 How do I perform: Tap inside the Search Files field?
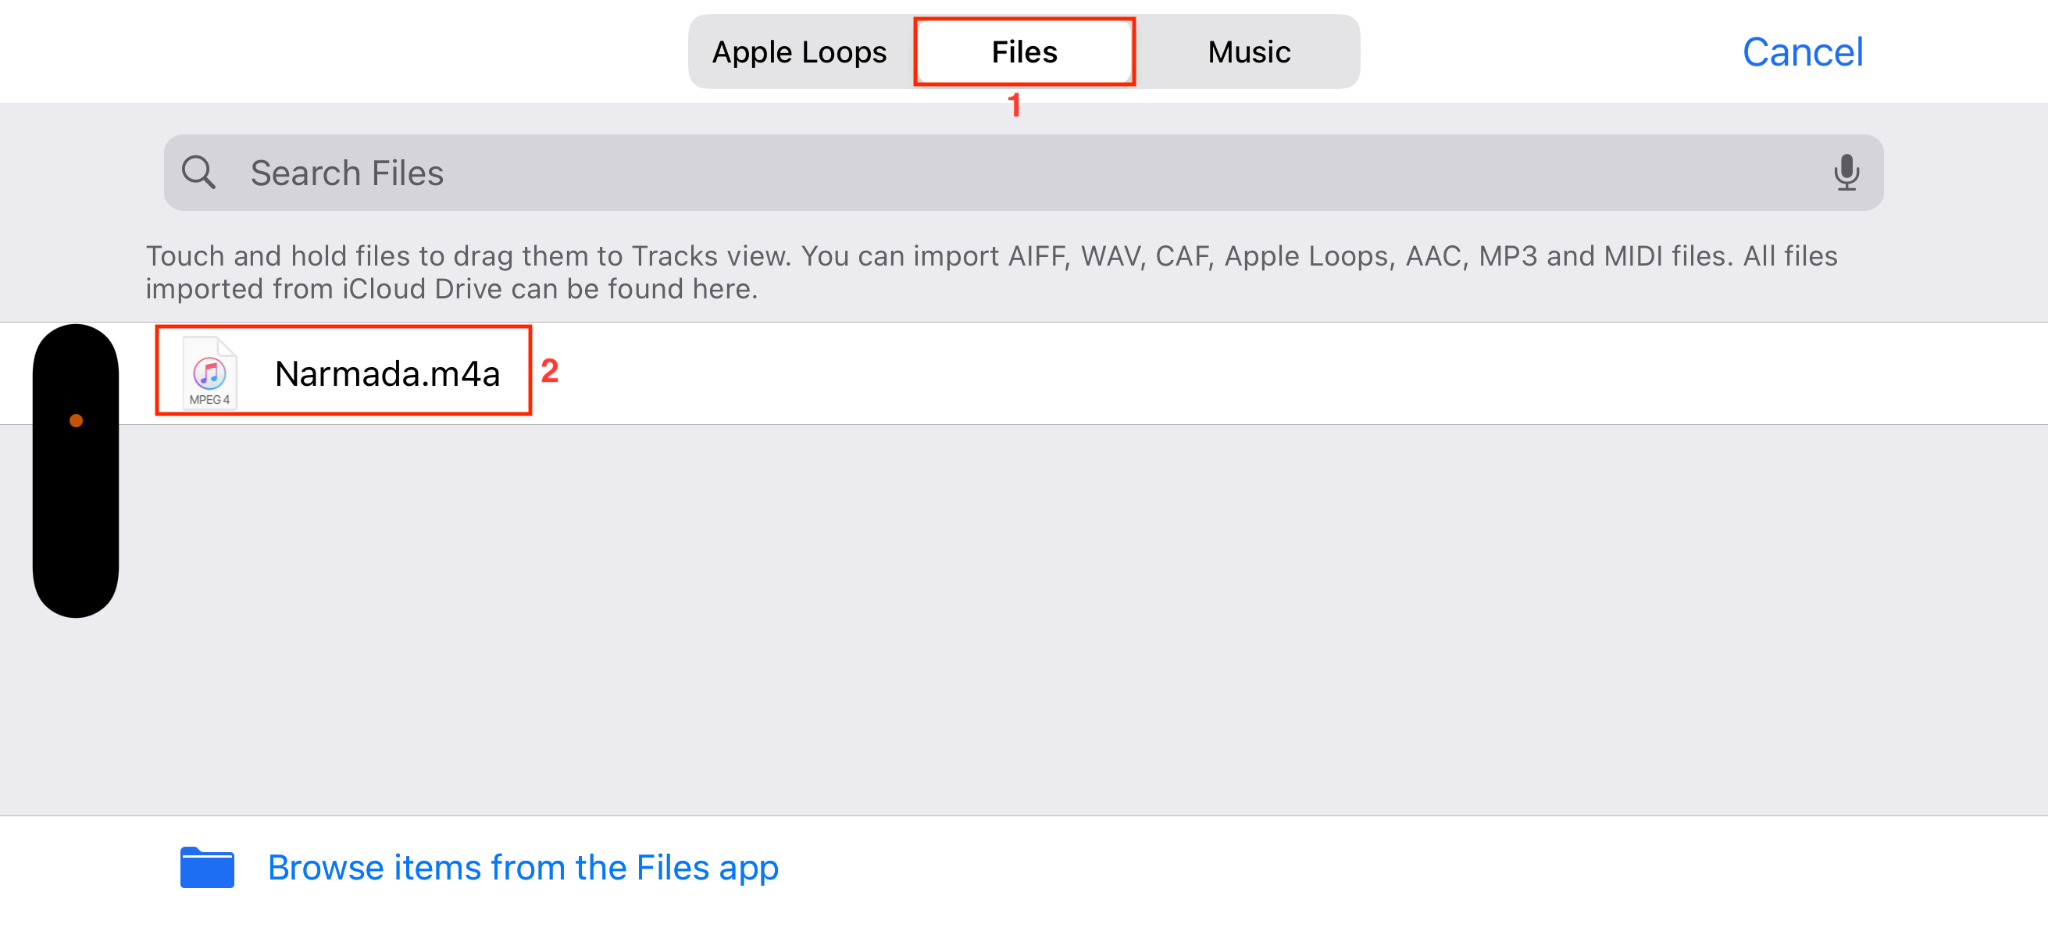pos(900,172)
